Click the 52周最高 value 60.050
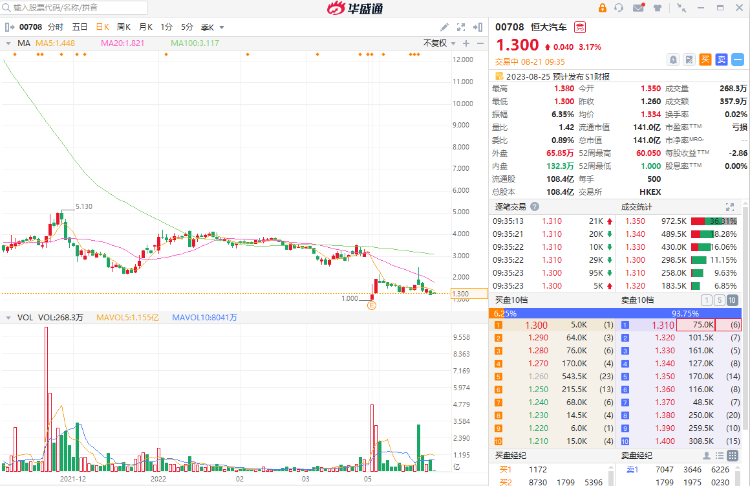Screen dimensions: 750x486 pyautogui.click(x=648, y=153)
